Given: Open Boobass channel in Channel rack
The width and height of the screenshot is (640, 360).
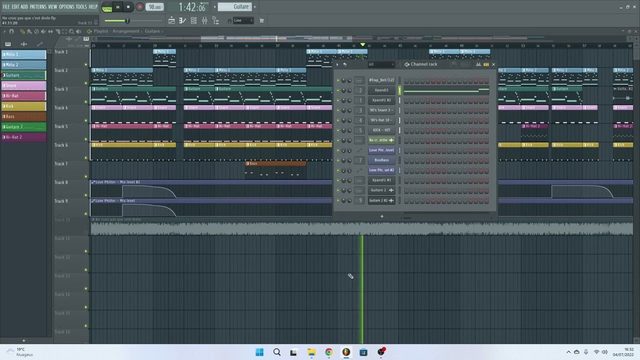Looking at the screenshot, I should (382, 160).
